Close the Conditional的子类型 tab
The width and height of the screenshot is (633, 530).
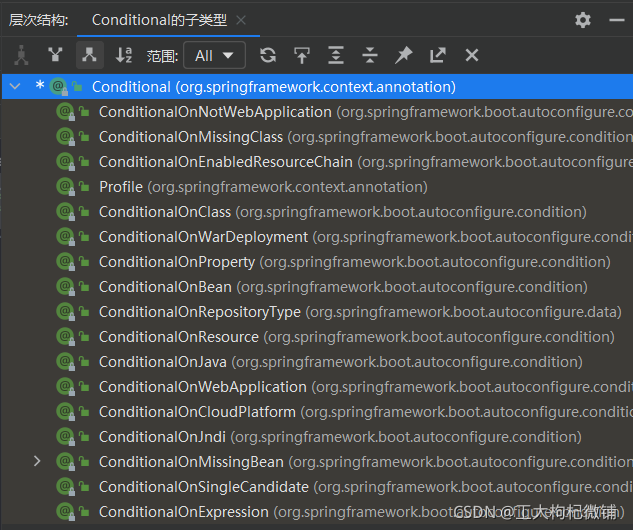point(241,20)
